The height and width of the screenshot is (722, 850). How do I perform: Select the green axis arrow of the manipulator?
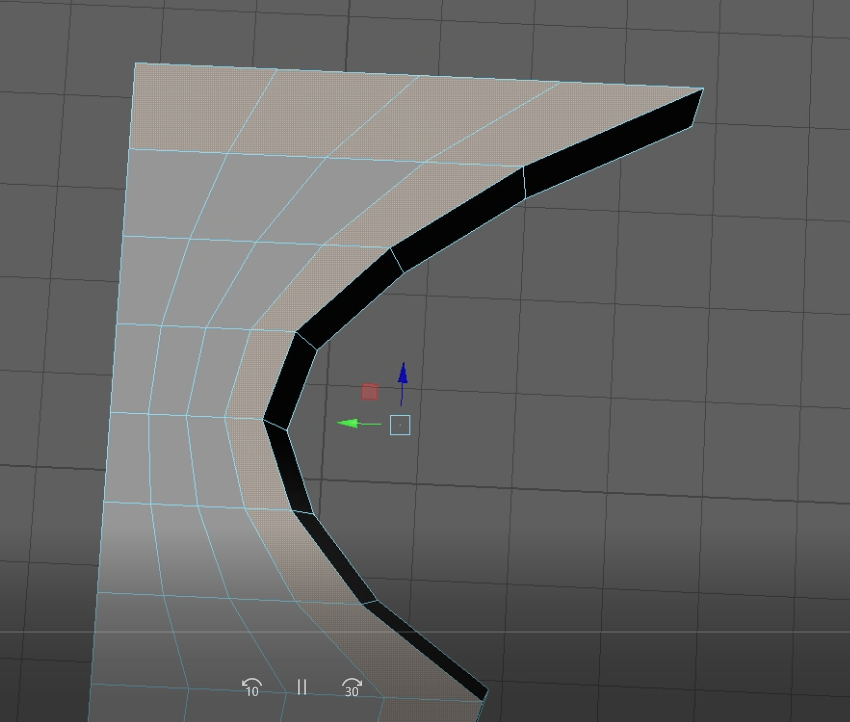click(348, 424)
